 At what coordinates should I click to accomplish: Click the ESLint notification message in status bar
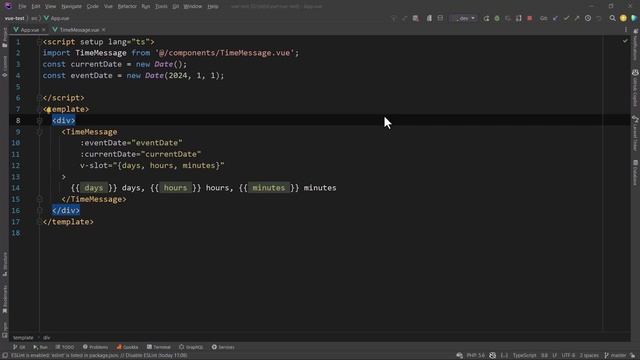99,356
